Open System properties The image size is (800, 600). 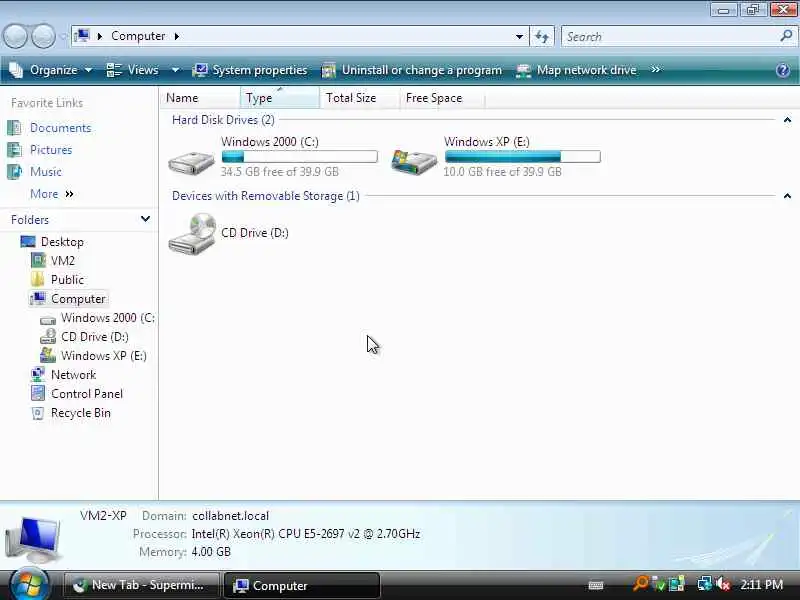pyautogui.click(x=250, y=70)
